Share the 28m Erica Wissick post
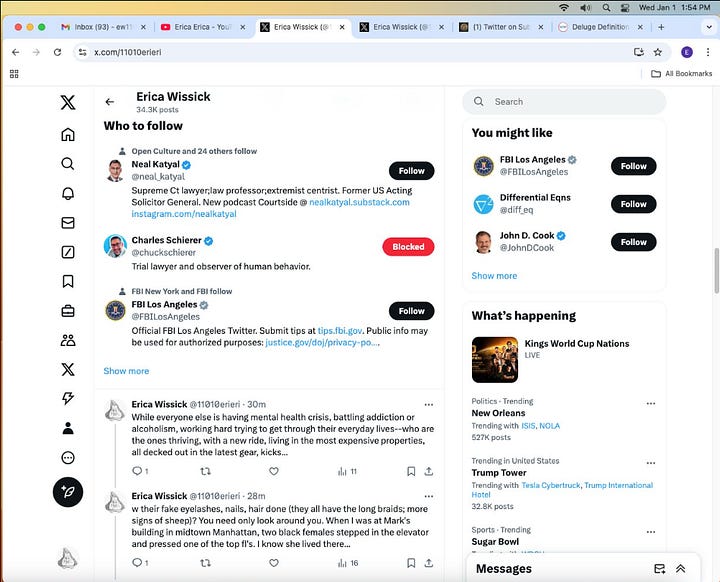The height and width of the screenshot is (582, 720). pyautogui.click(x=428, y=563)
